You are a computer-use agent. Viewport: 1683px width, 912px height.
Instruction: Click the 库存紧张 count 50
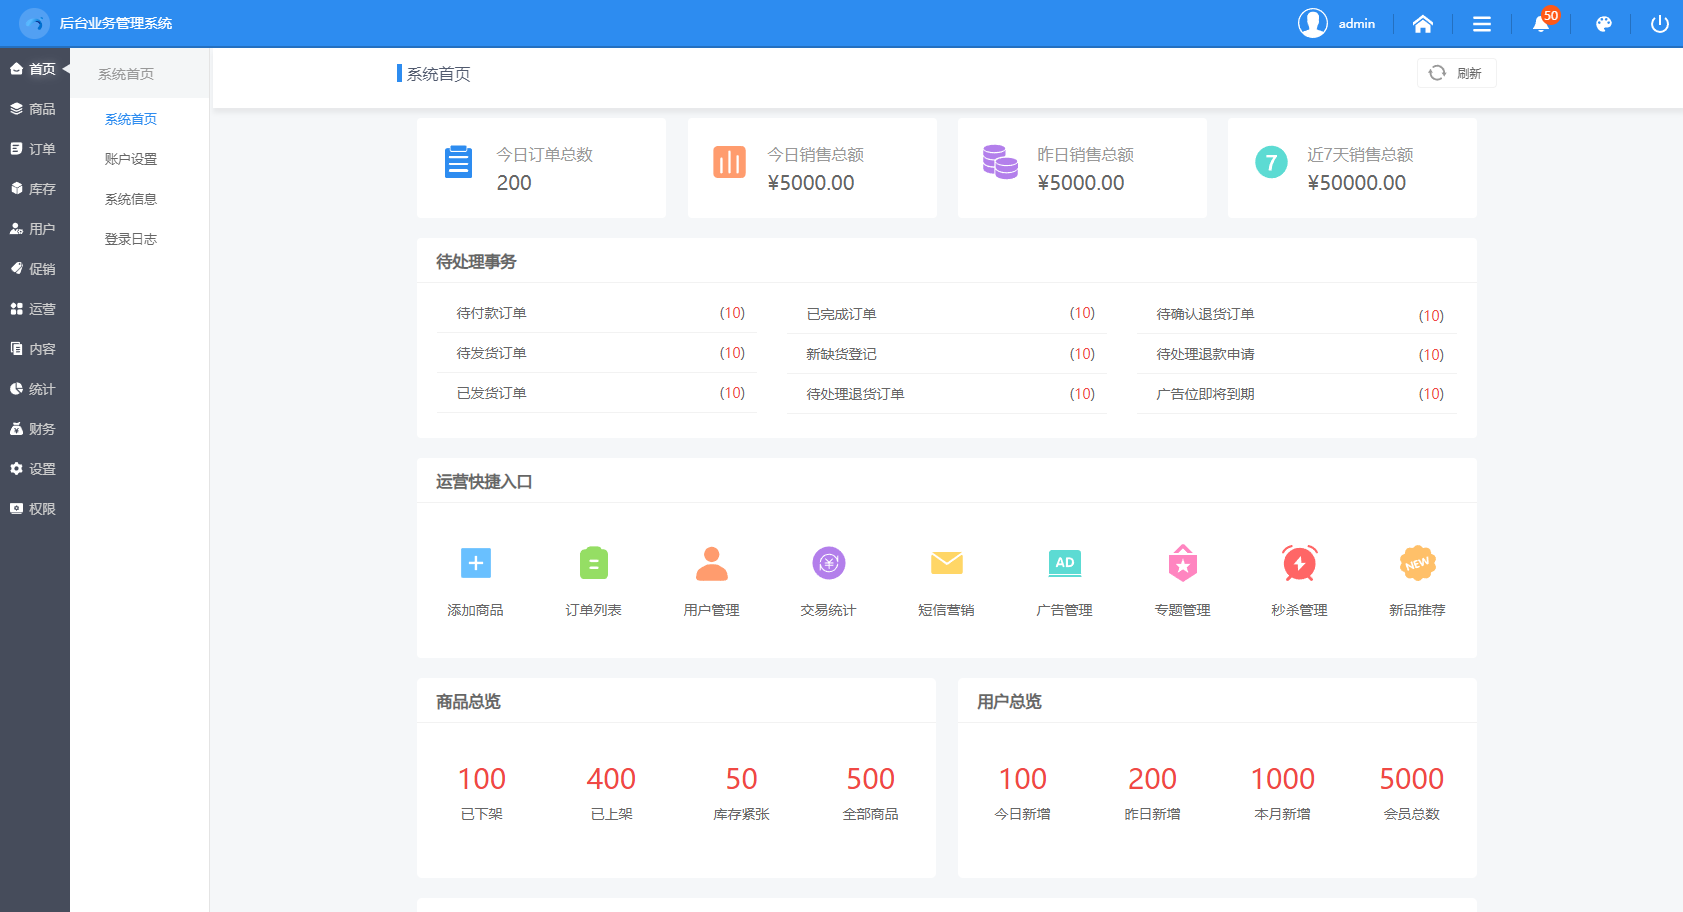[x=741, y=779]
